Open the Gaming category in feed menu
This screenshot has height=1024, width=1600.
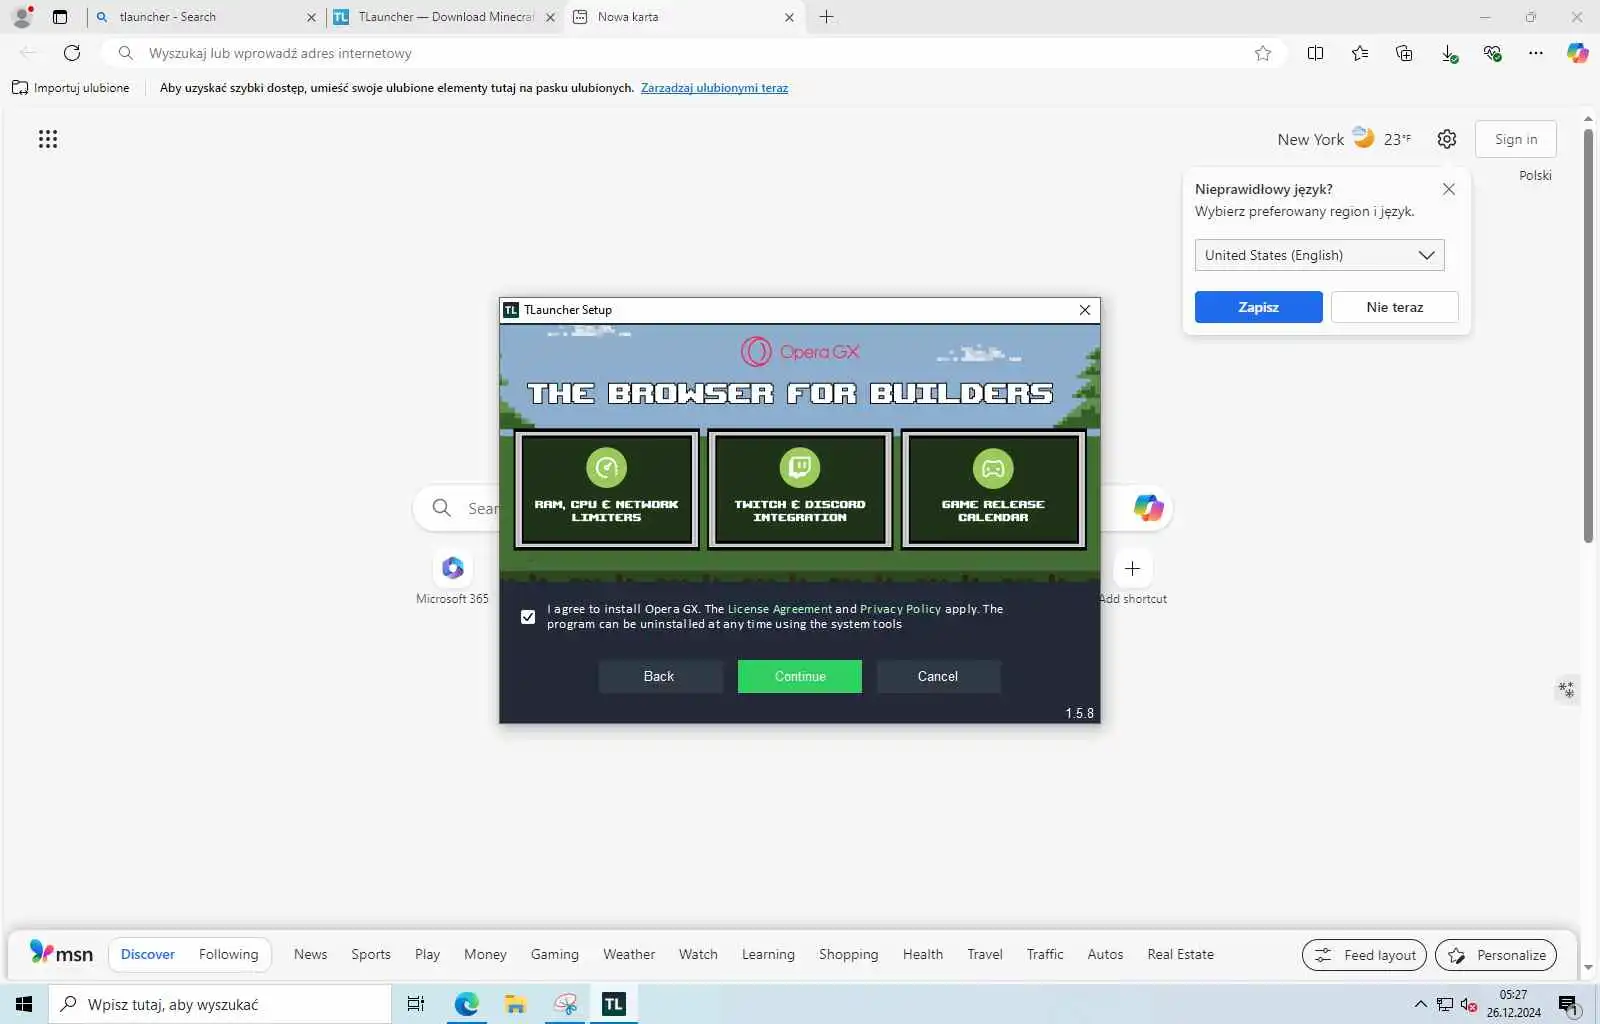[555, 954]
